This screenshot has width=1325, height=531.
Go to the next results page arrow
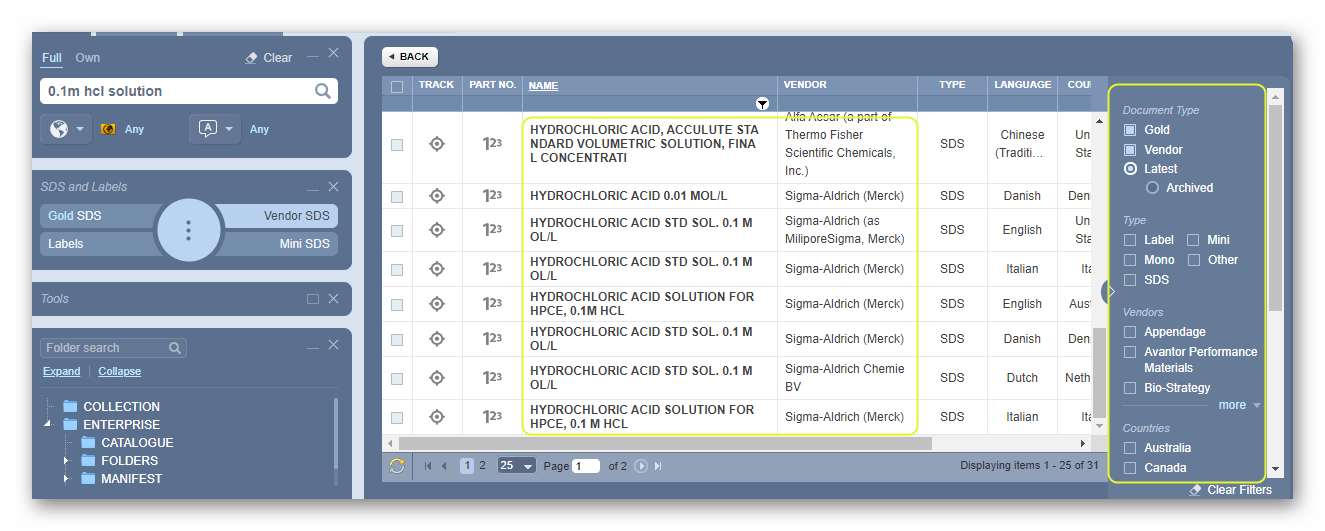pyautogui.click(x=641, y=466)
